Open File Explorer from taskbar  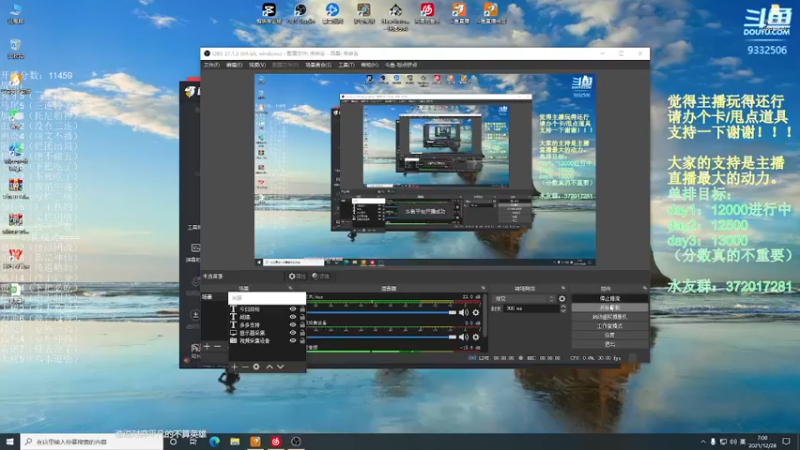click(235, 441)
